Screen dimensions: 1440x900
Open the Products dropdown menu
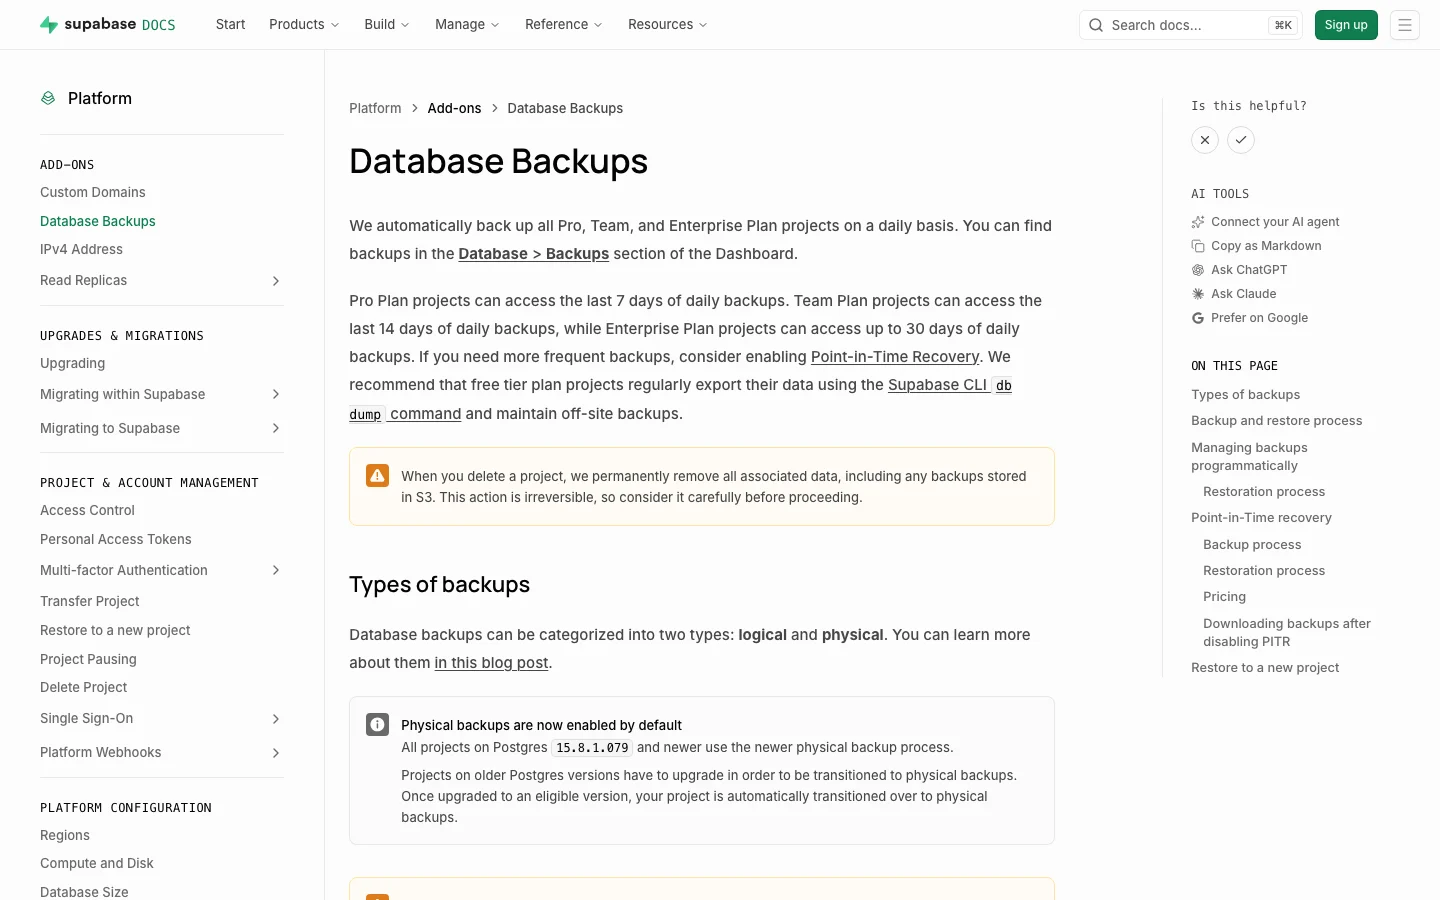304,25
